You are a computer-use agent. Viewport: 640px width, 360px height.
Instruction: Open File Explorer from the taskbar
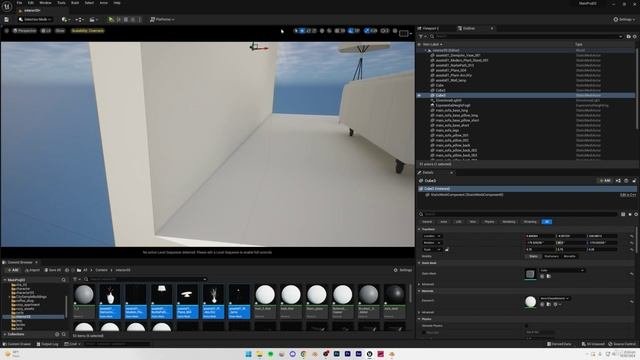coord(259,354)
